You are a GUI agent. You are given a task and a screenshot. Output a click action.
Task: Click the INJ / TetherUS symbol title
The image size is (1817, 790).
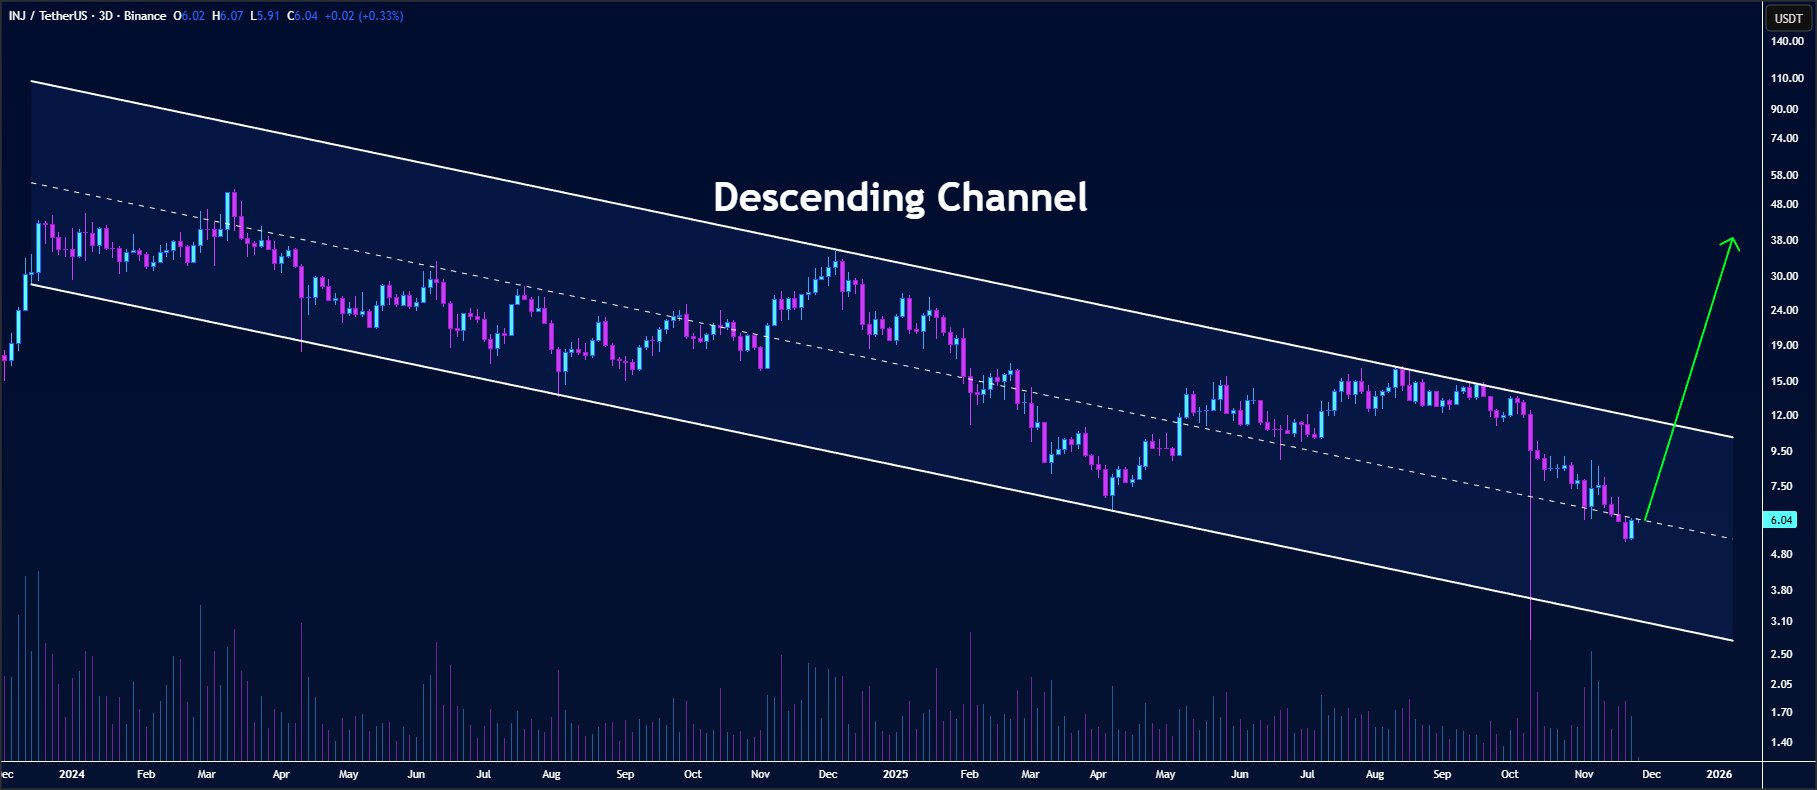click(49, 16)
